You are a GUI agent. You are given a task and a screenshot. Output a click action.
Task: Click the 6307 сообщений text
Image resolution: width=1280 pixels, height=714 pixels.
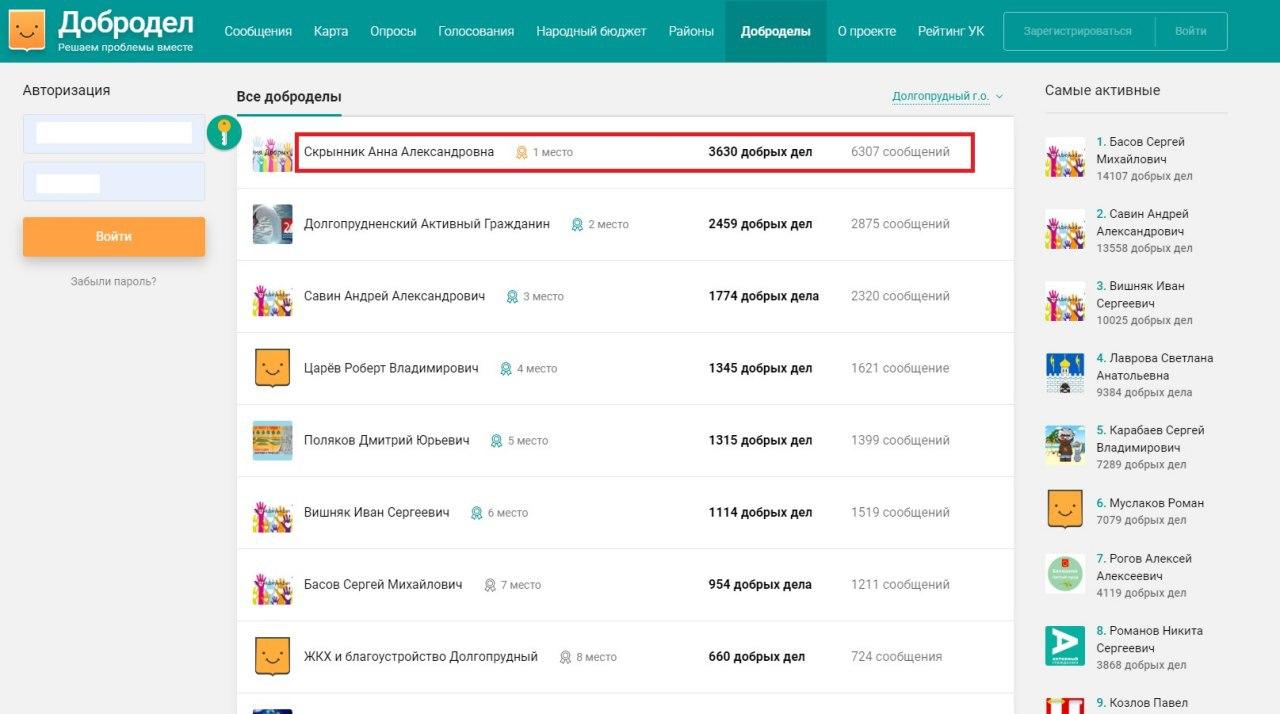point(900,152)
